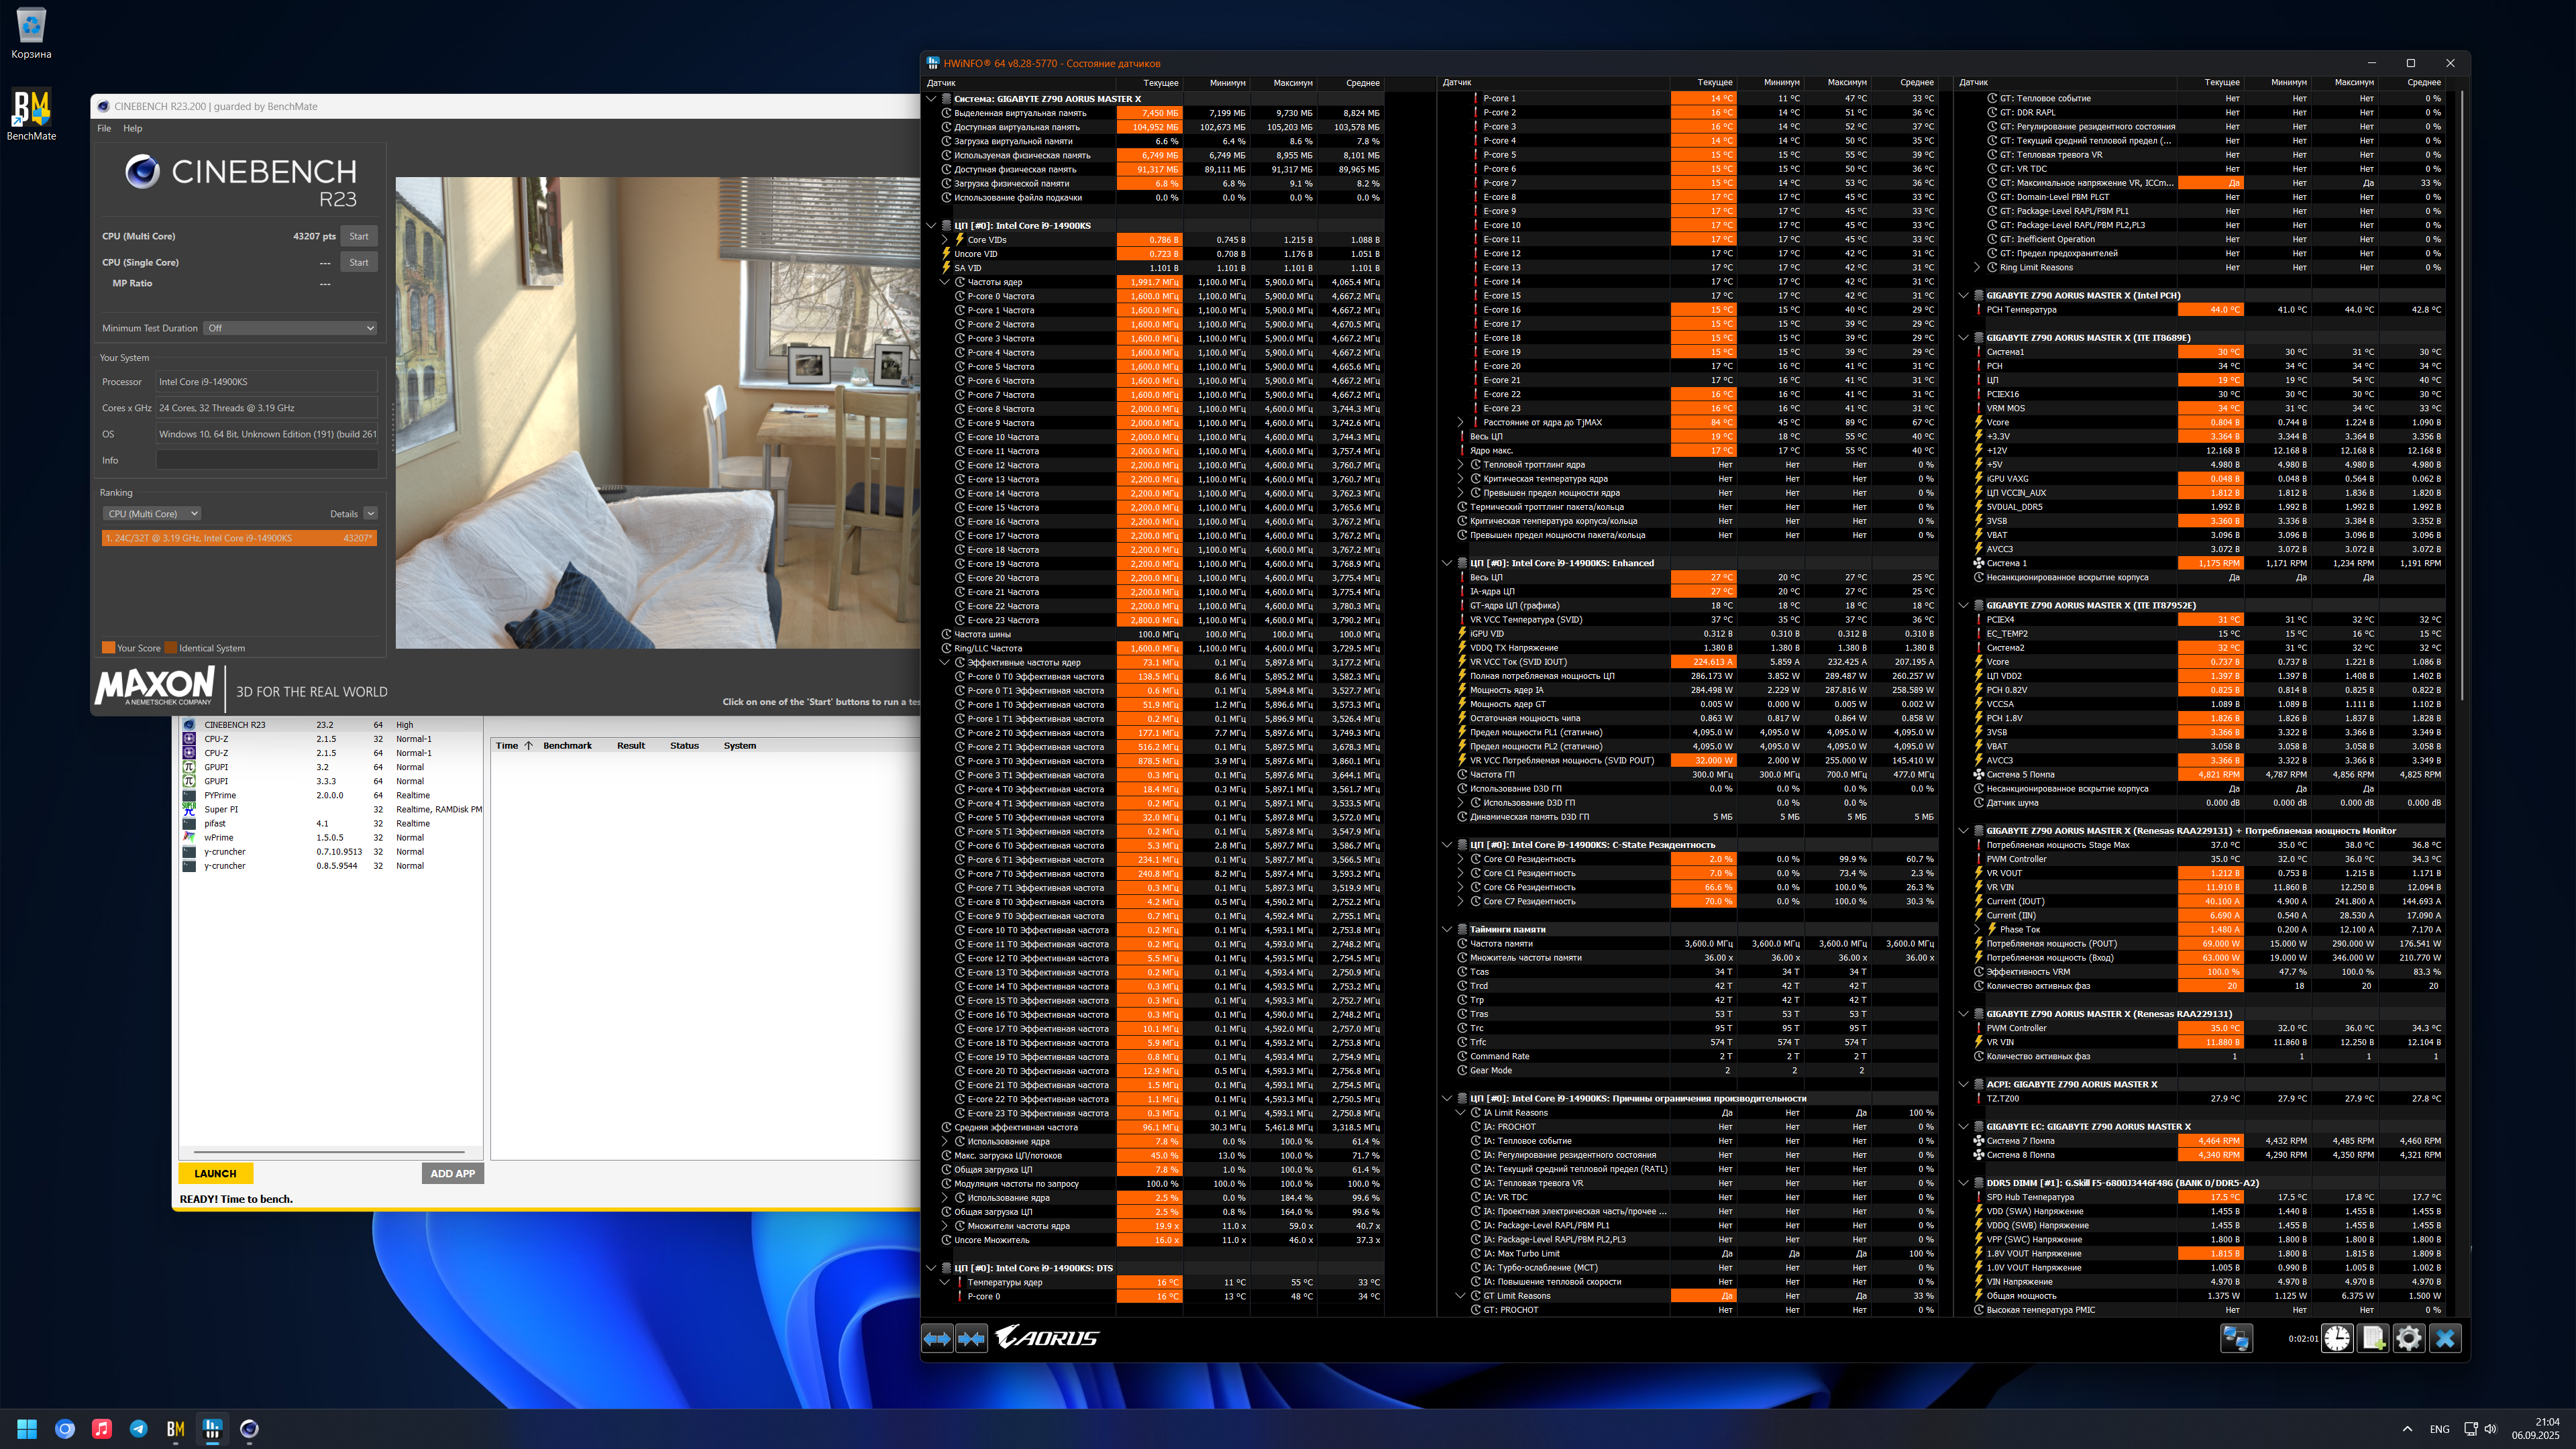Select ranking entry 24C/32T Intel Core i9-14900KS
Viewport: 2576px width, 1449px height.
pos(239,538)
